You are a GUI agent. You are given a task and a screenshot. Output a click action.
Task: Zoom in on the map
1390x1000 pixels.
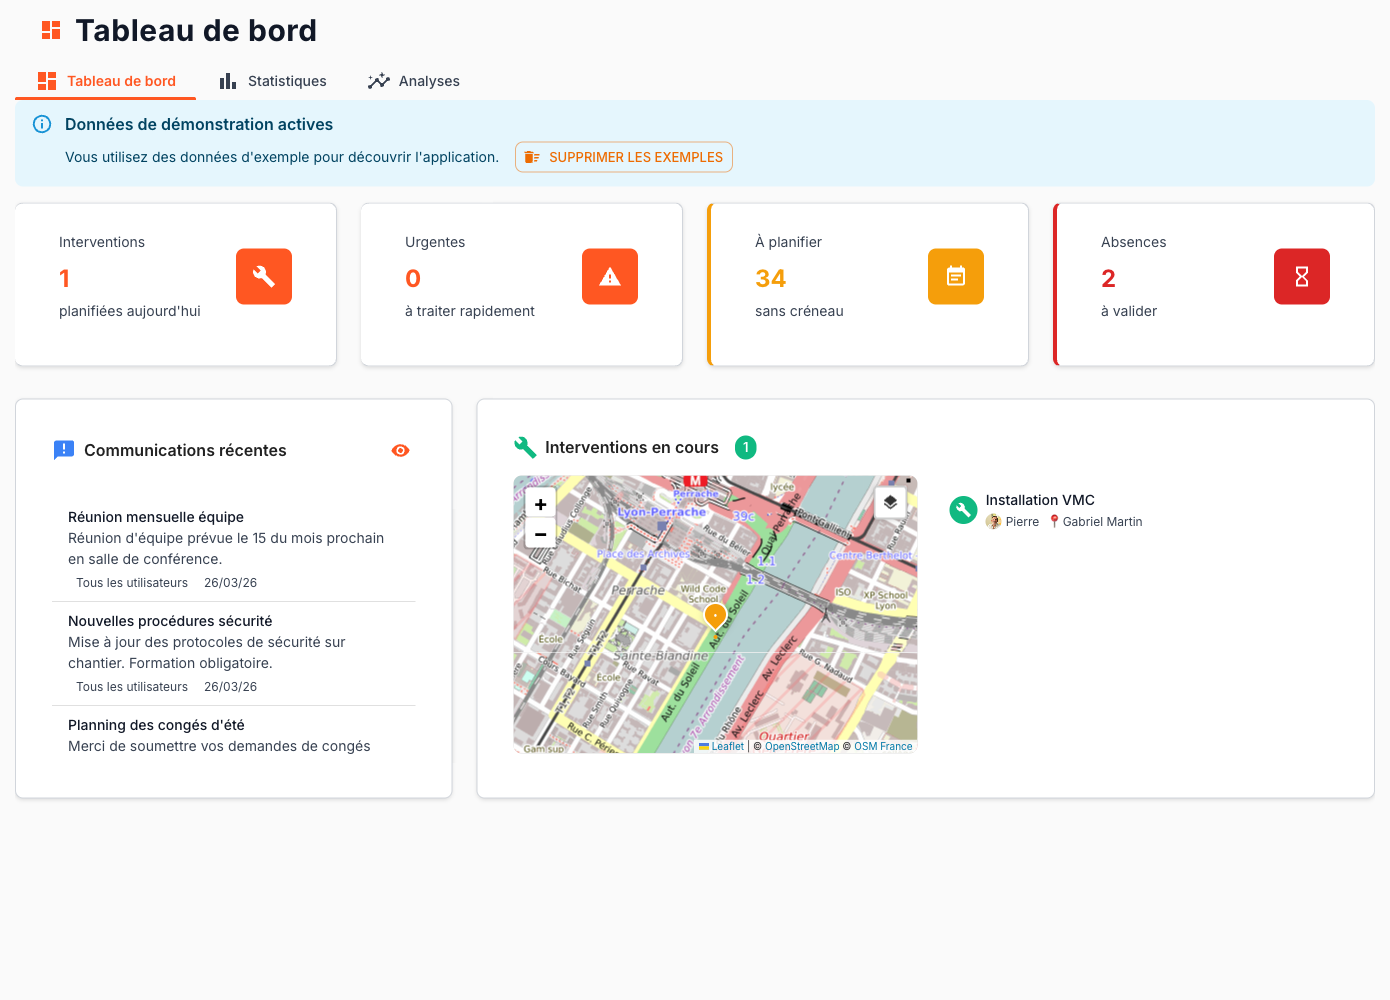pyautogui.click(x=541, y=505)
